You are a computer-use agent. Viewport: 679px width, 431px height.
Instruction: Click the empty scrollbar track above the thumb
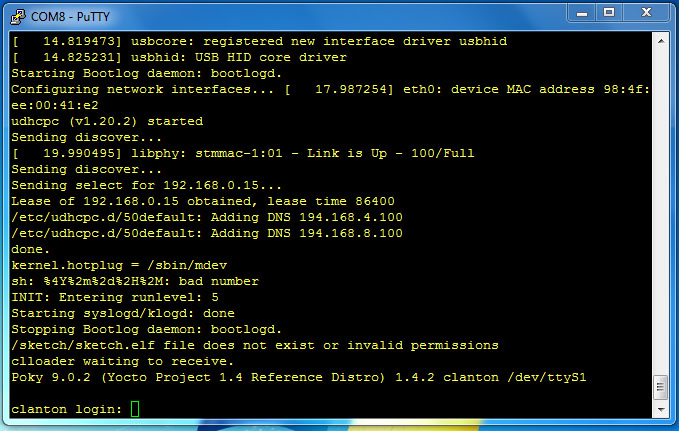point(661,200)
